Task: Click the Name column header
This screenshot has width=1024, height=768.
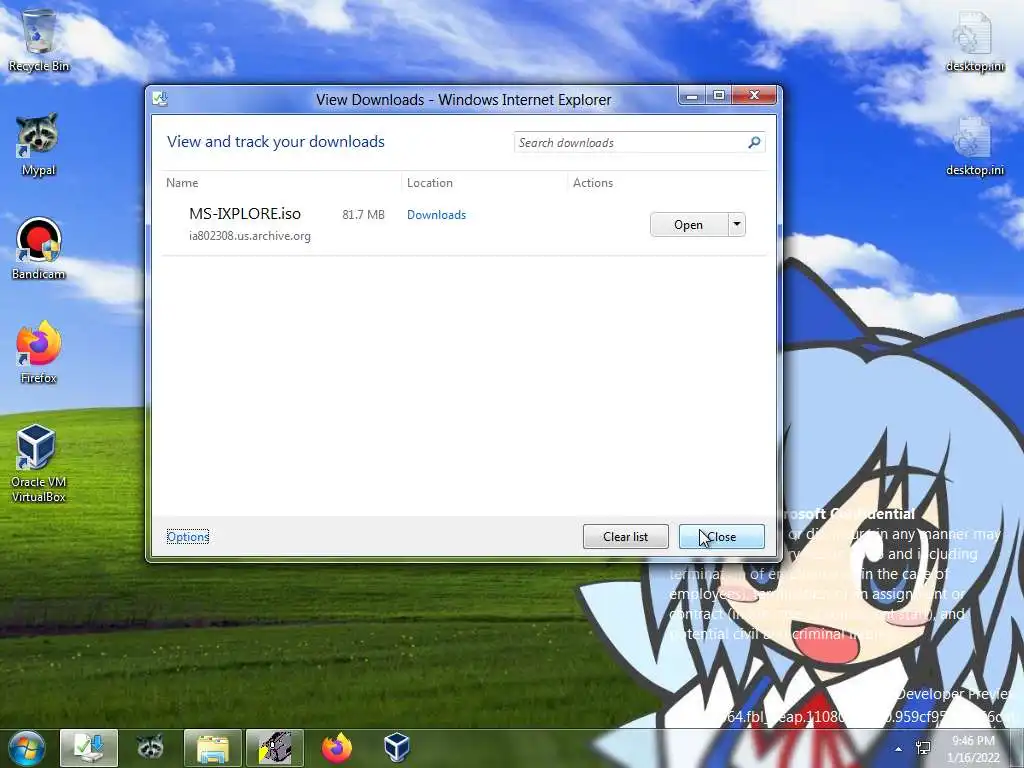Action: (182, 183)
